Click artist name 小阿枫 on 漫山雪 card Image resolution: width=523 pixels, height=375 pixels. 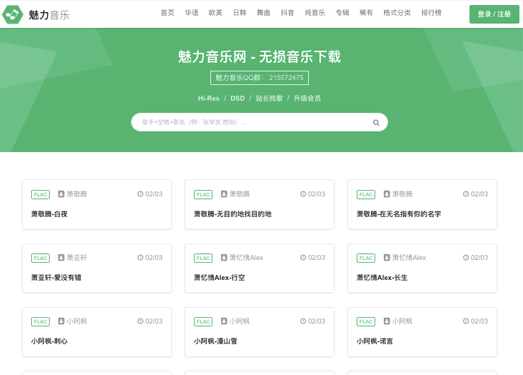tap(239, 321)
